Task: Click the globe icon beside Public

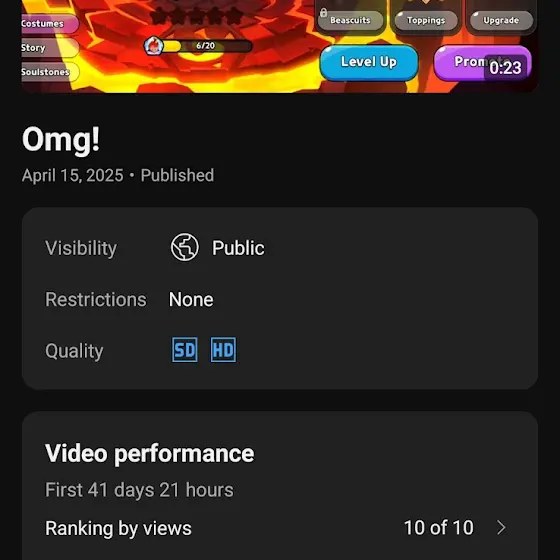Action: 184,247
